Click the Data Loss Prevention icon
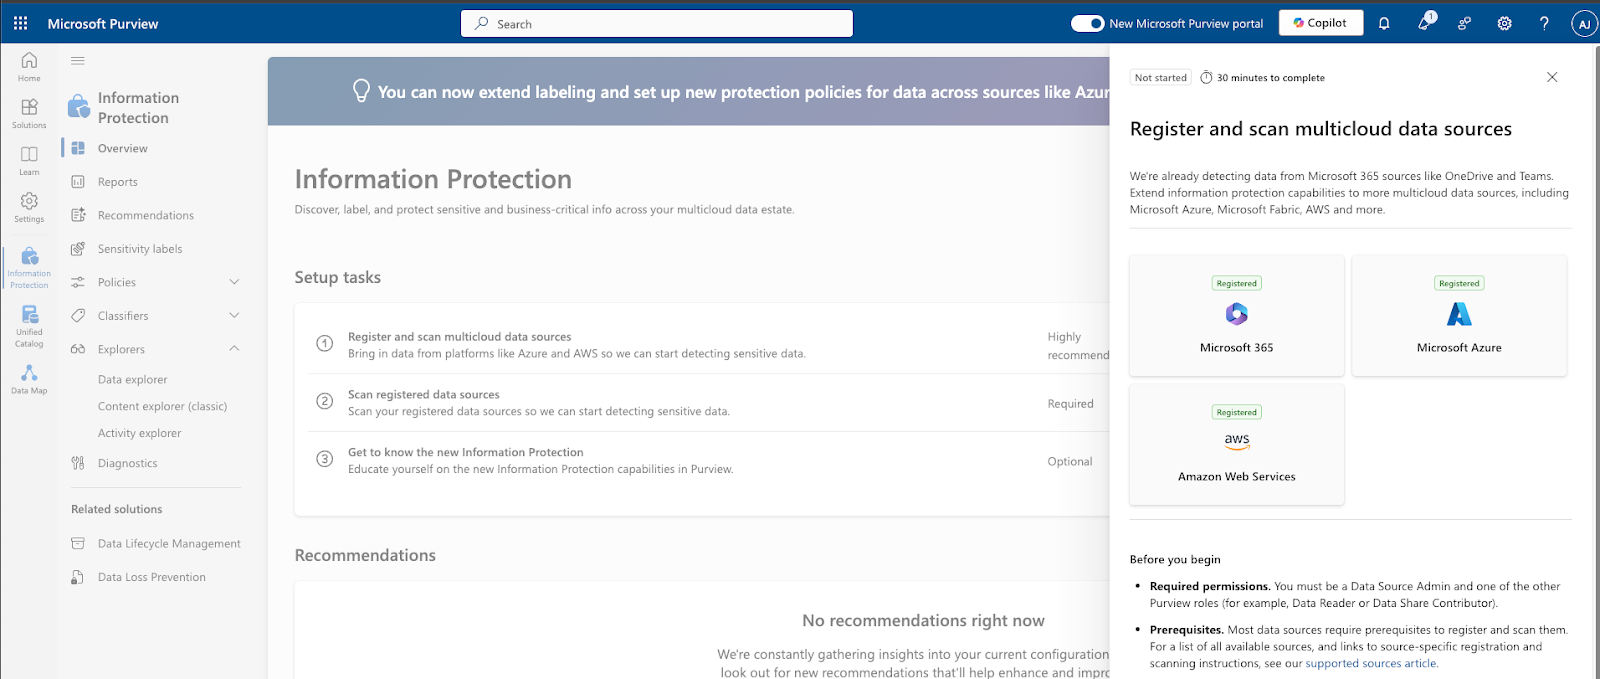Screen dimensions: 1600x679 pos(78,577)
